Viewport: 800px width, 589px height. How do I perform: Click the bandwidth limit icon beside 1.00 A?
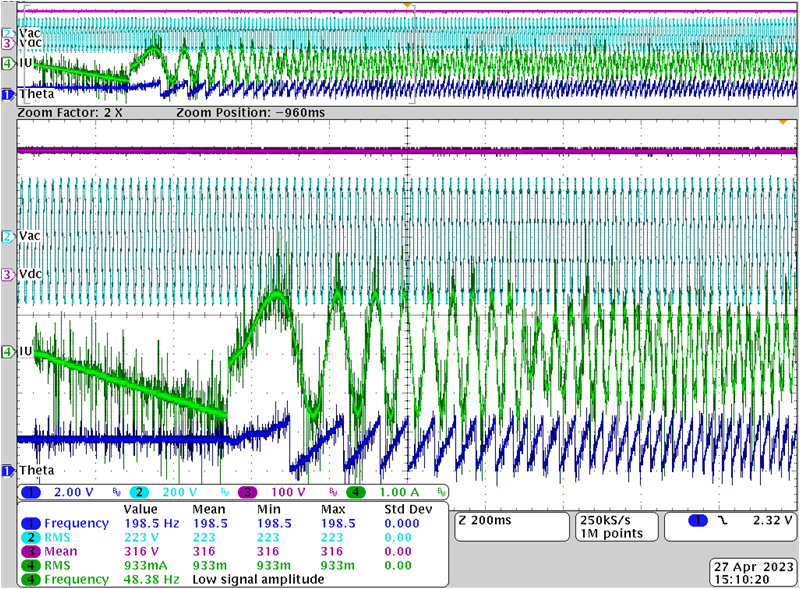pyautogui.click(x=441, y=493)
